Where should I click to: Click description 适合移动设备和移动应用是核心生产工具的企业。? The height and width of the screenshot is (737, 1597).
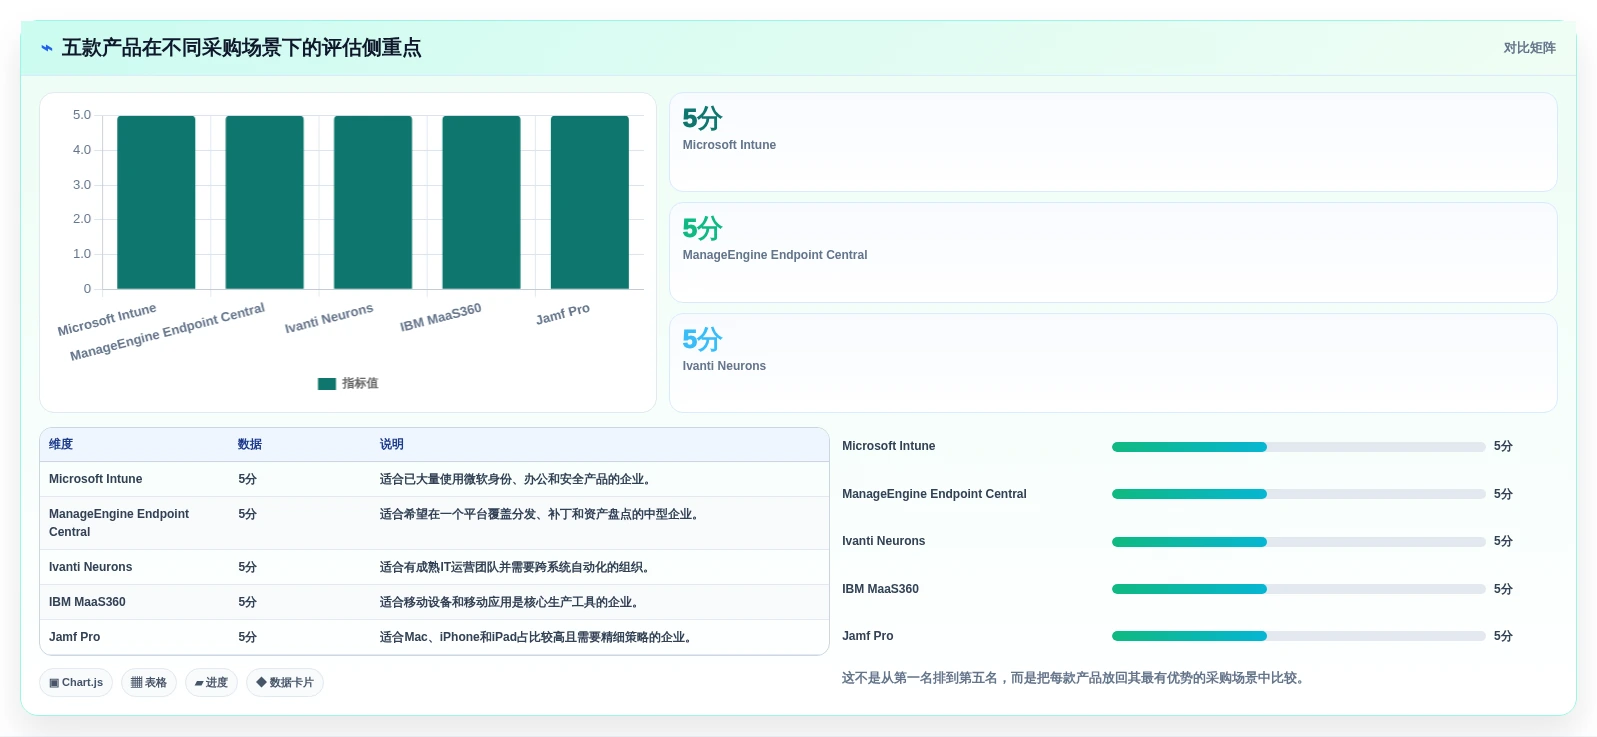(x=511, y=603)
